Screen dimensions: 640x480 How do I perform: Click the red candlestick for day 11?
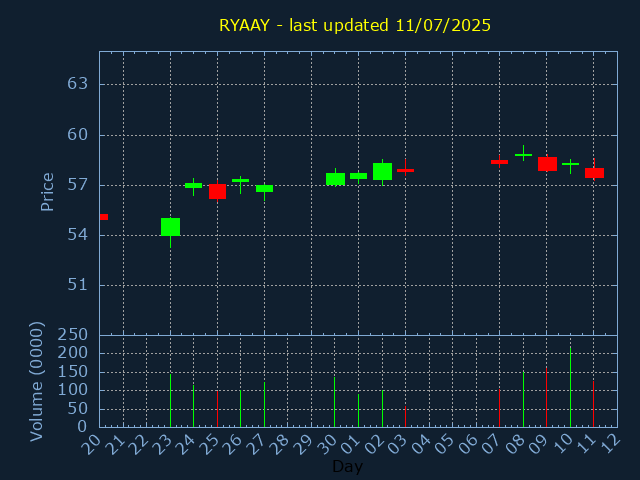tap(594, 173)
